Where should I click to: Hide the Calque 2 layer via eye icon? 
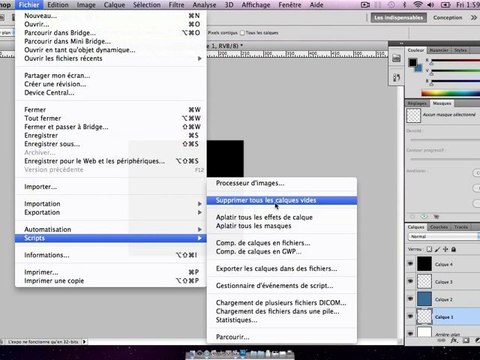(410, 299)
